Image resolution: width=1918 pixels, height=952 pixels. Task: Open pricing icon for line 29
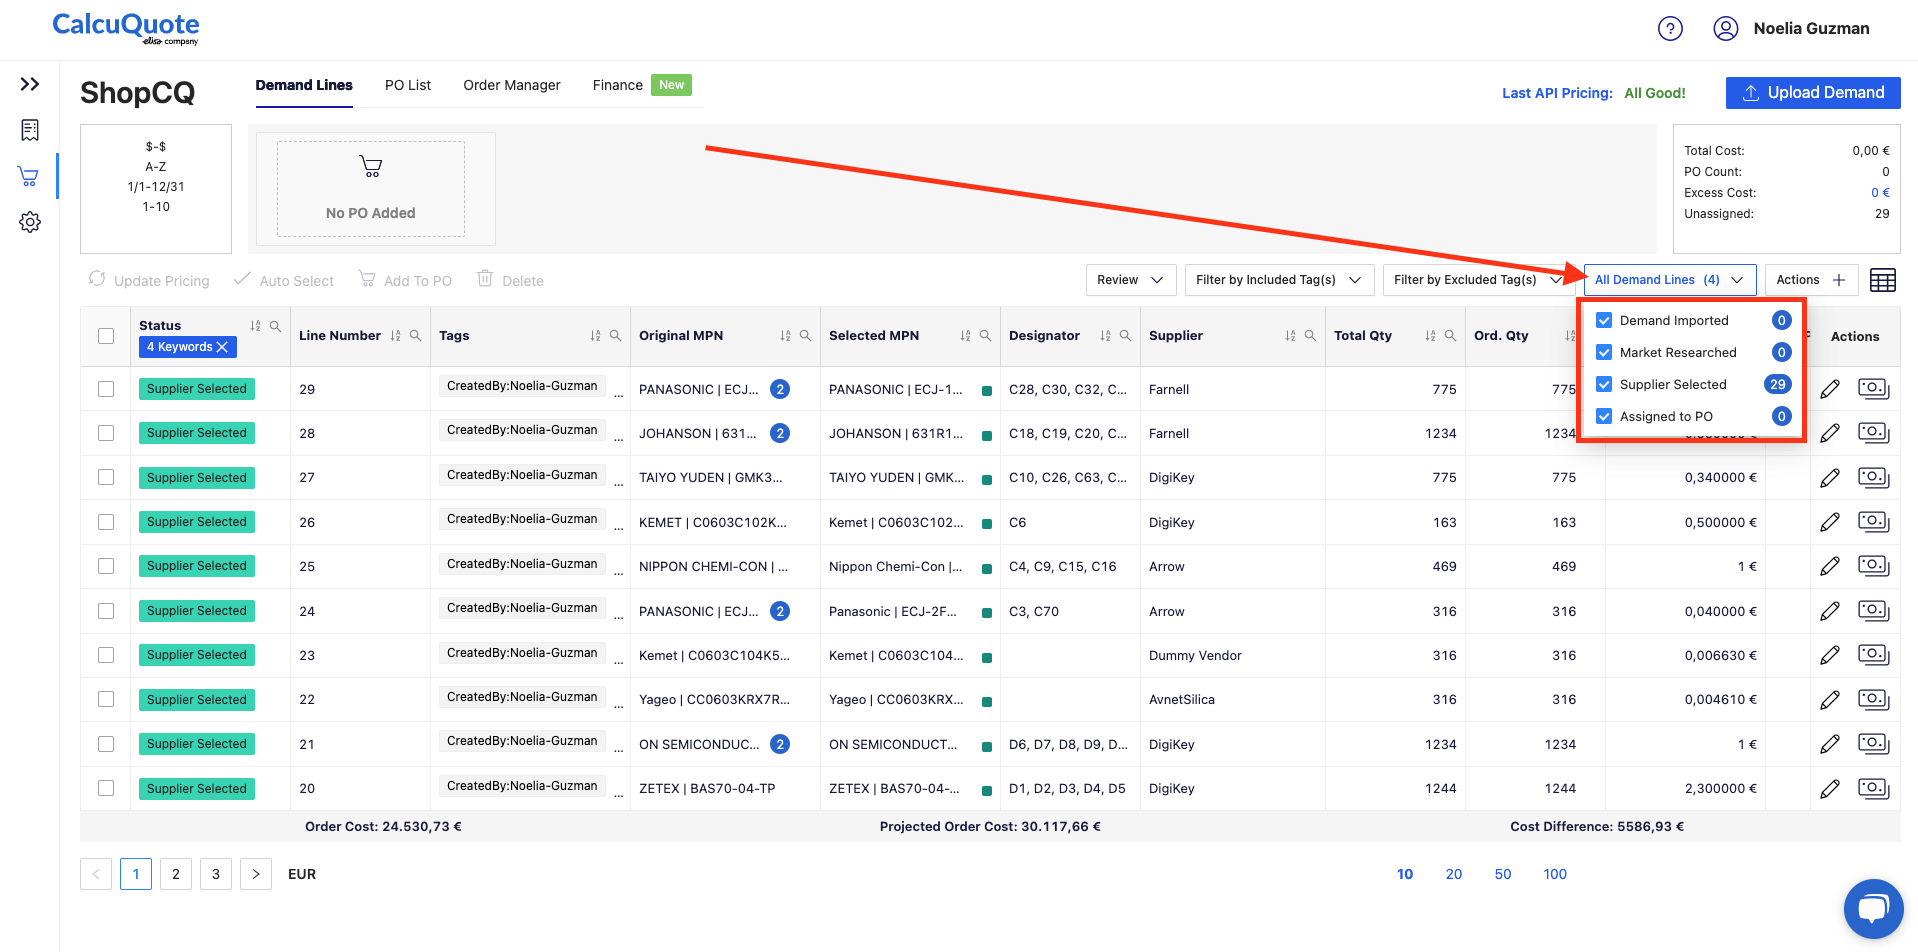click(1873, 388)
